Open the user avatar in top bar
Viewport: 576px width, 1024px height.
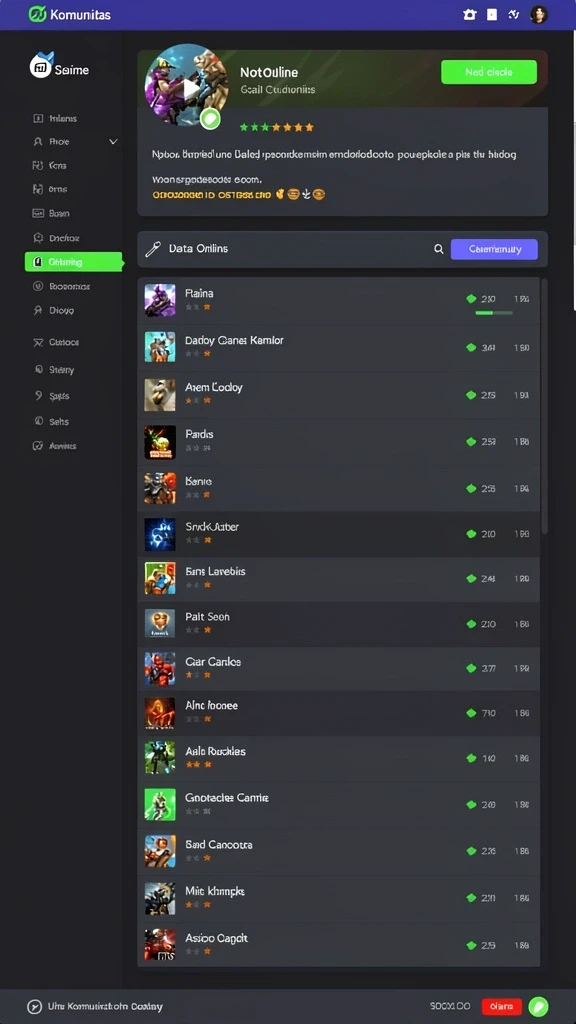[x=538, y=14]
